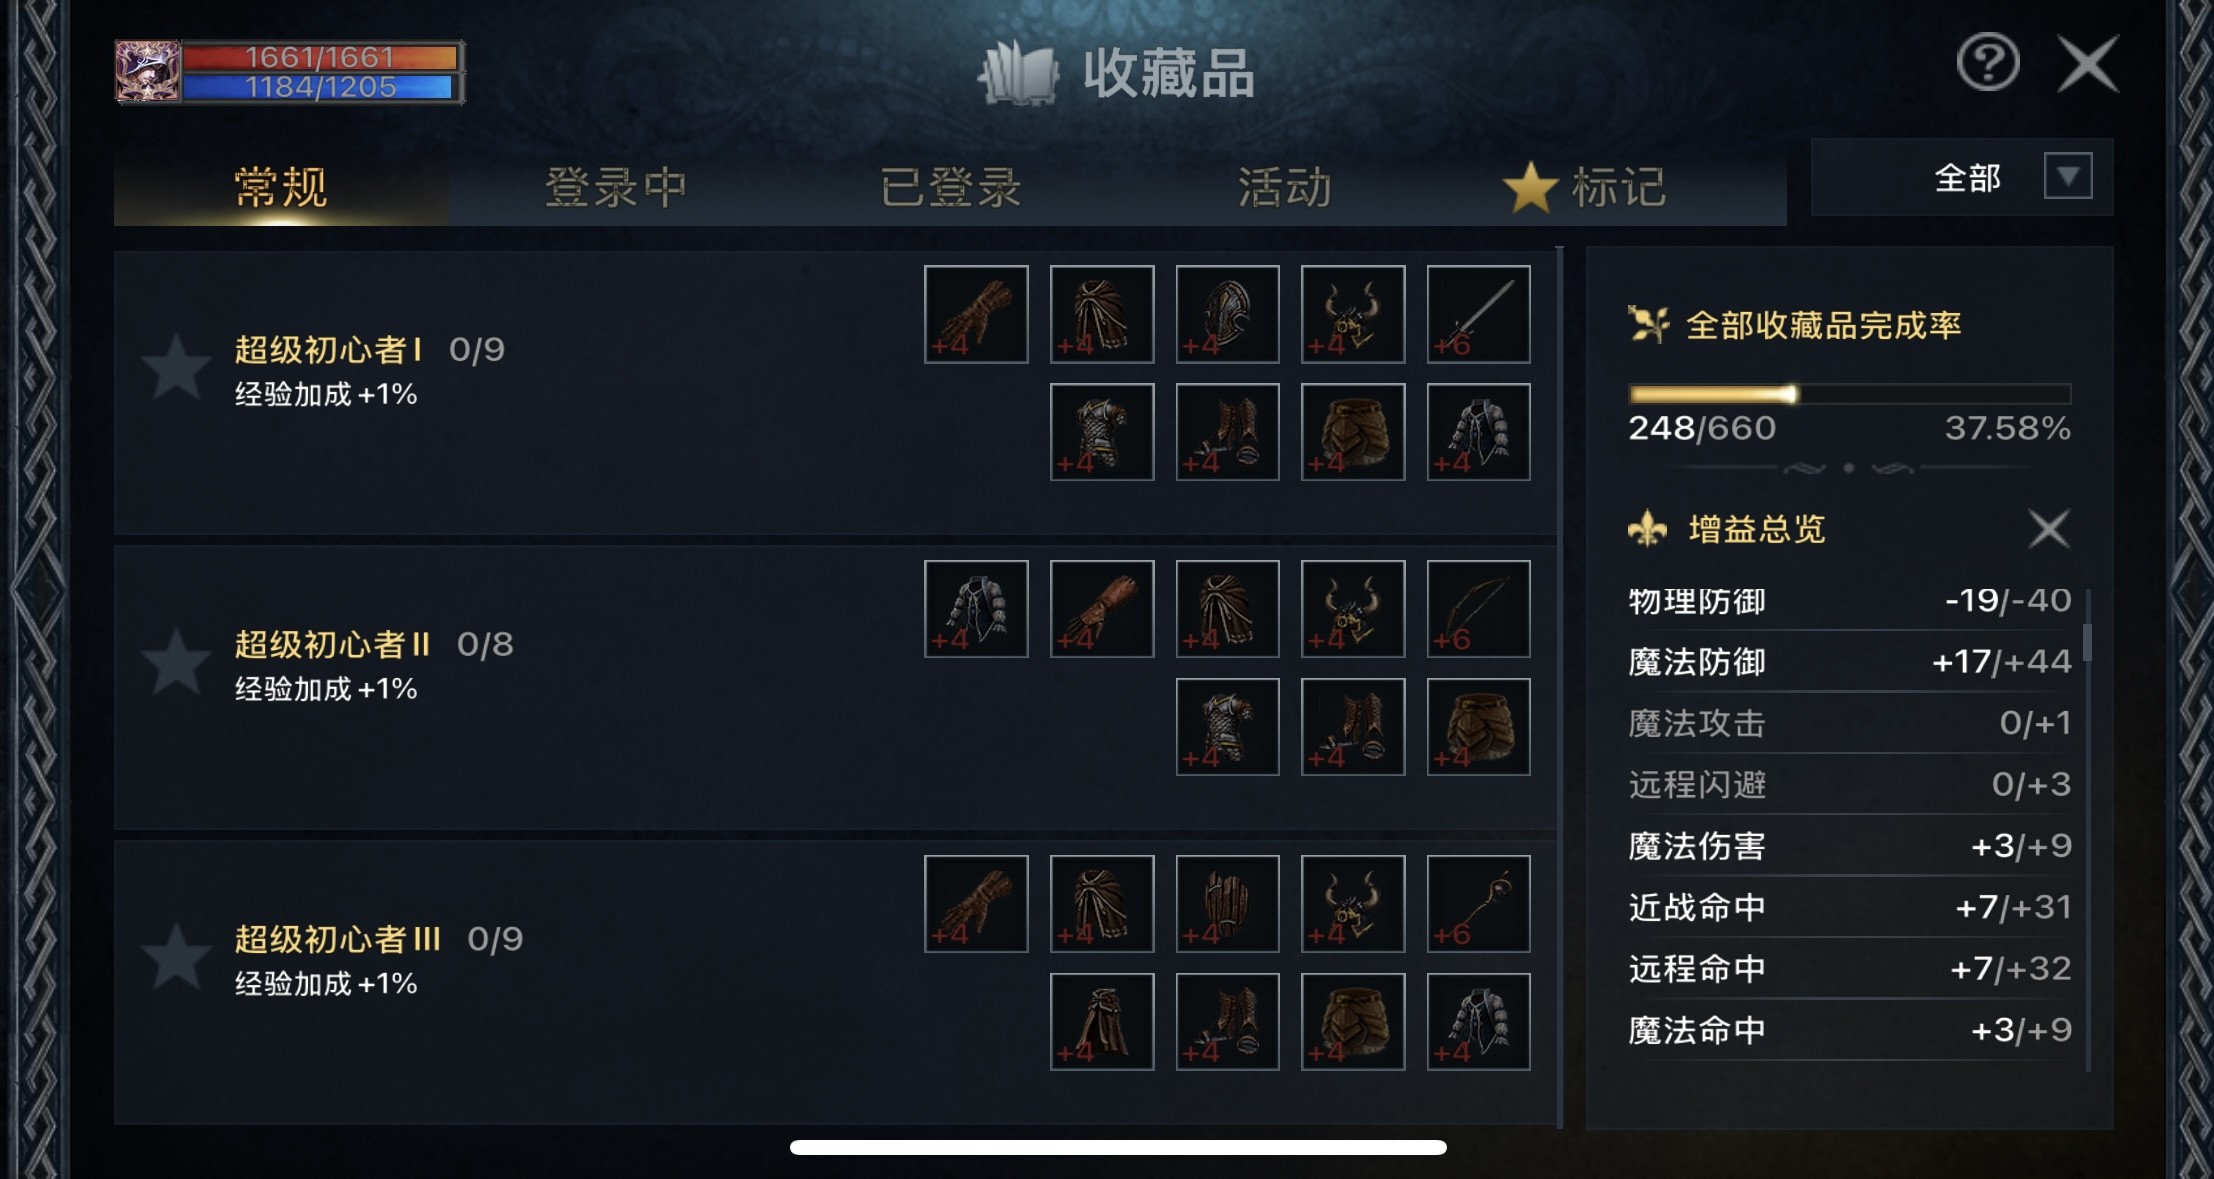Collapse the 增益总览 panel with its X
2214x1179 pixels.
tap(2048, 528)
